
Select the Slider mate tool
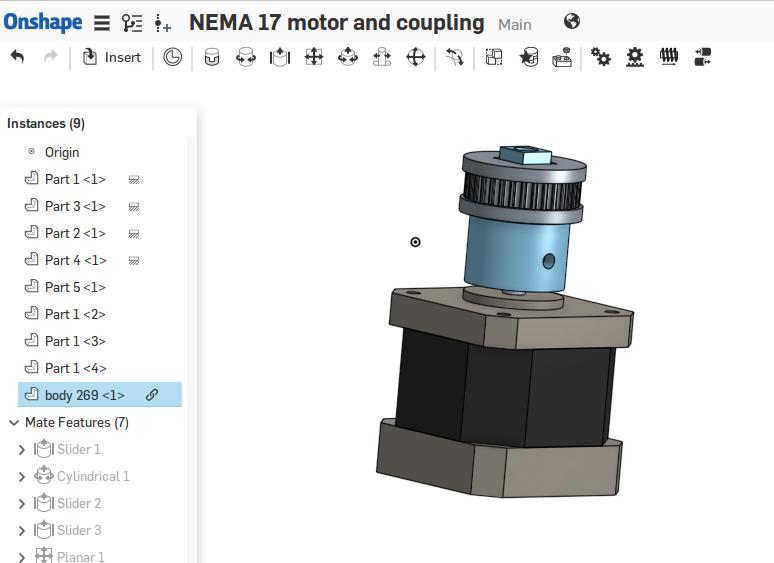pyautogui.click(x=280, y=57)
